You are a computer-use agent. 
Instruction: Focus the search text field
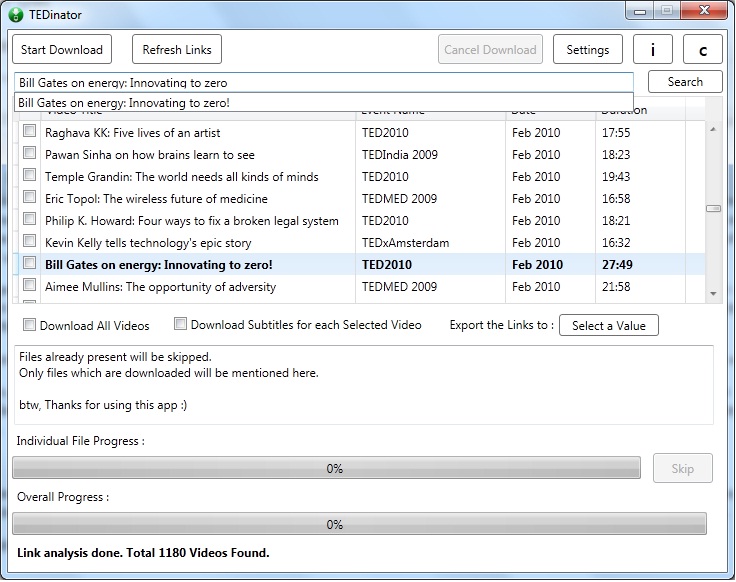[324, 83]
